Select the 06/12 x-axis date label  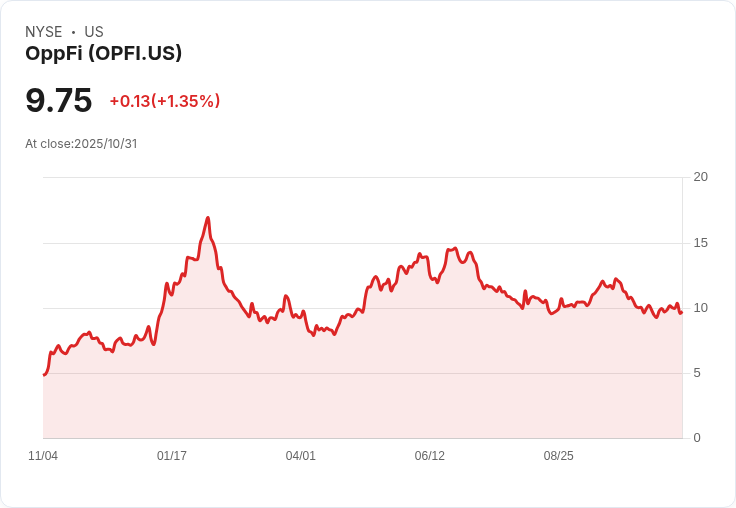[x=429, y=455]
